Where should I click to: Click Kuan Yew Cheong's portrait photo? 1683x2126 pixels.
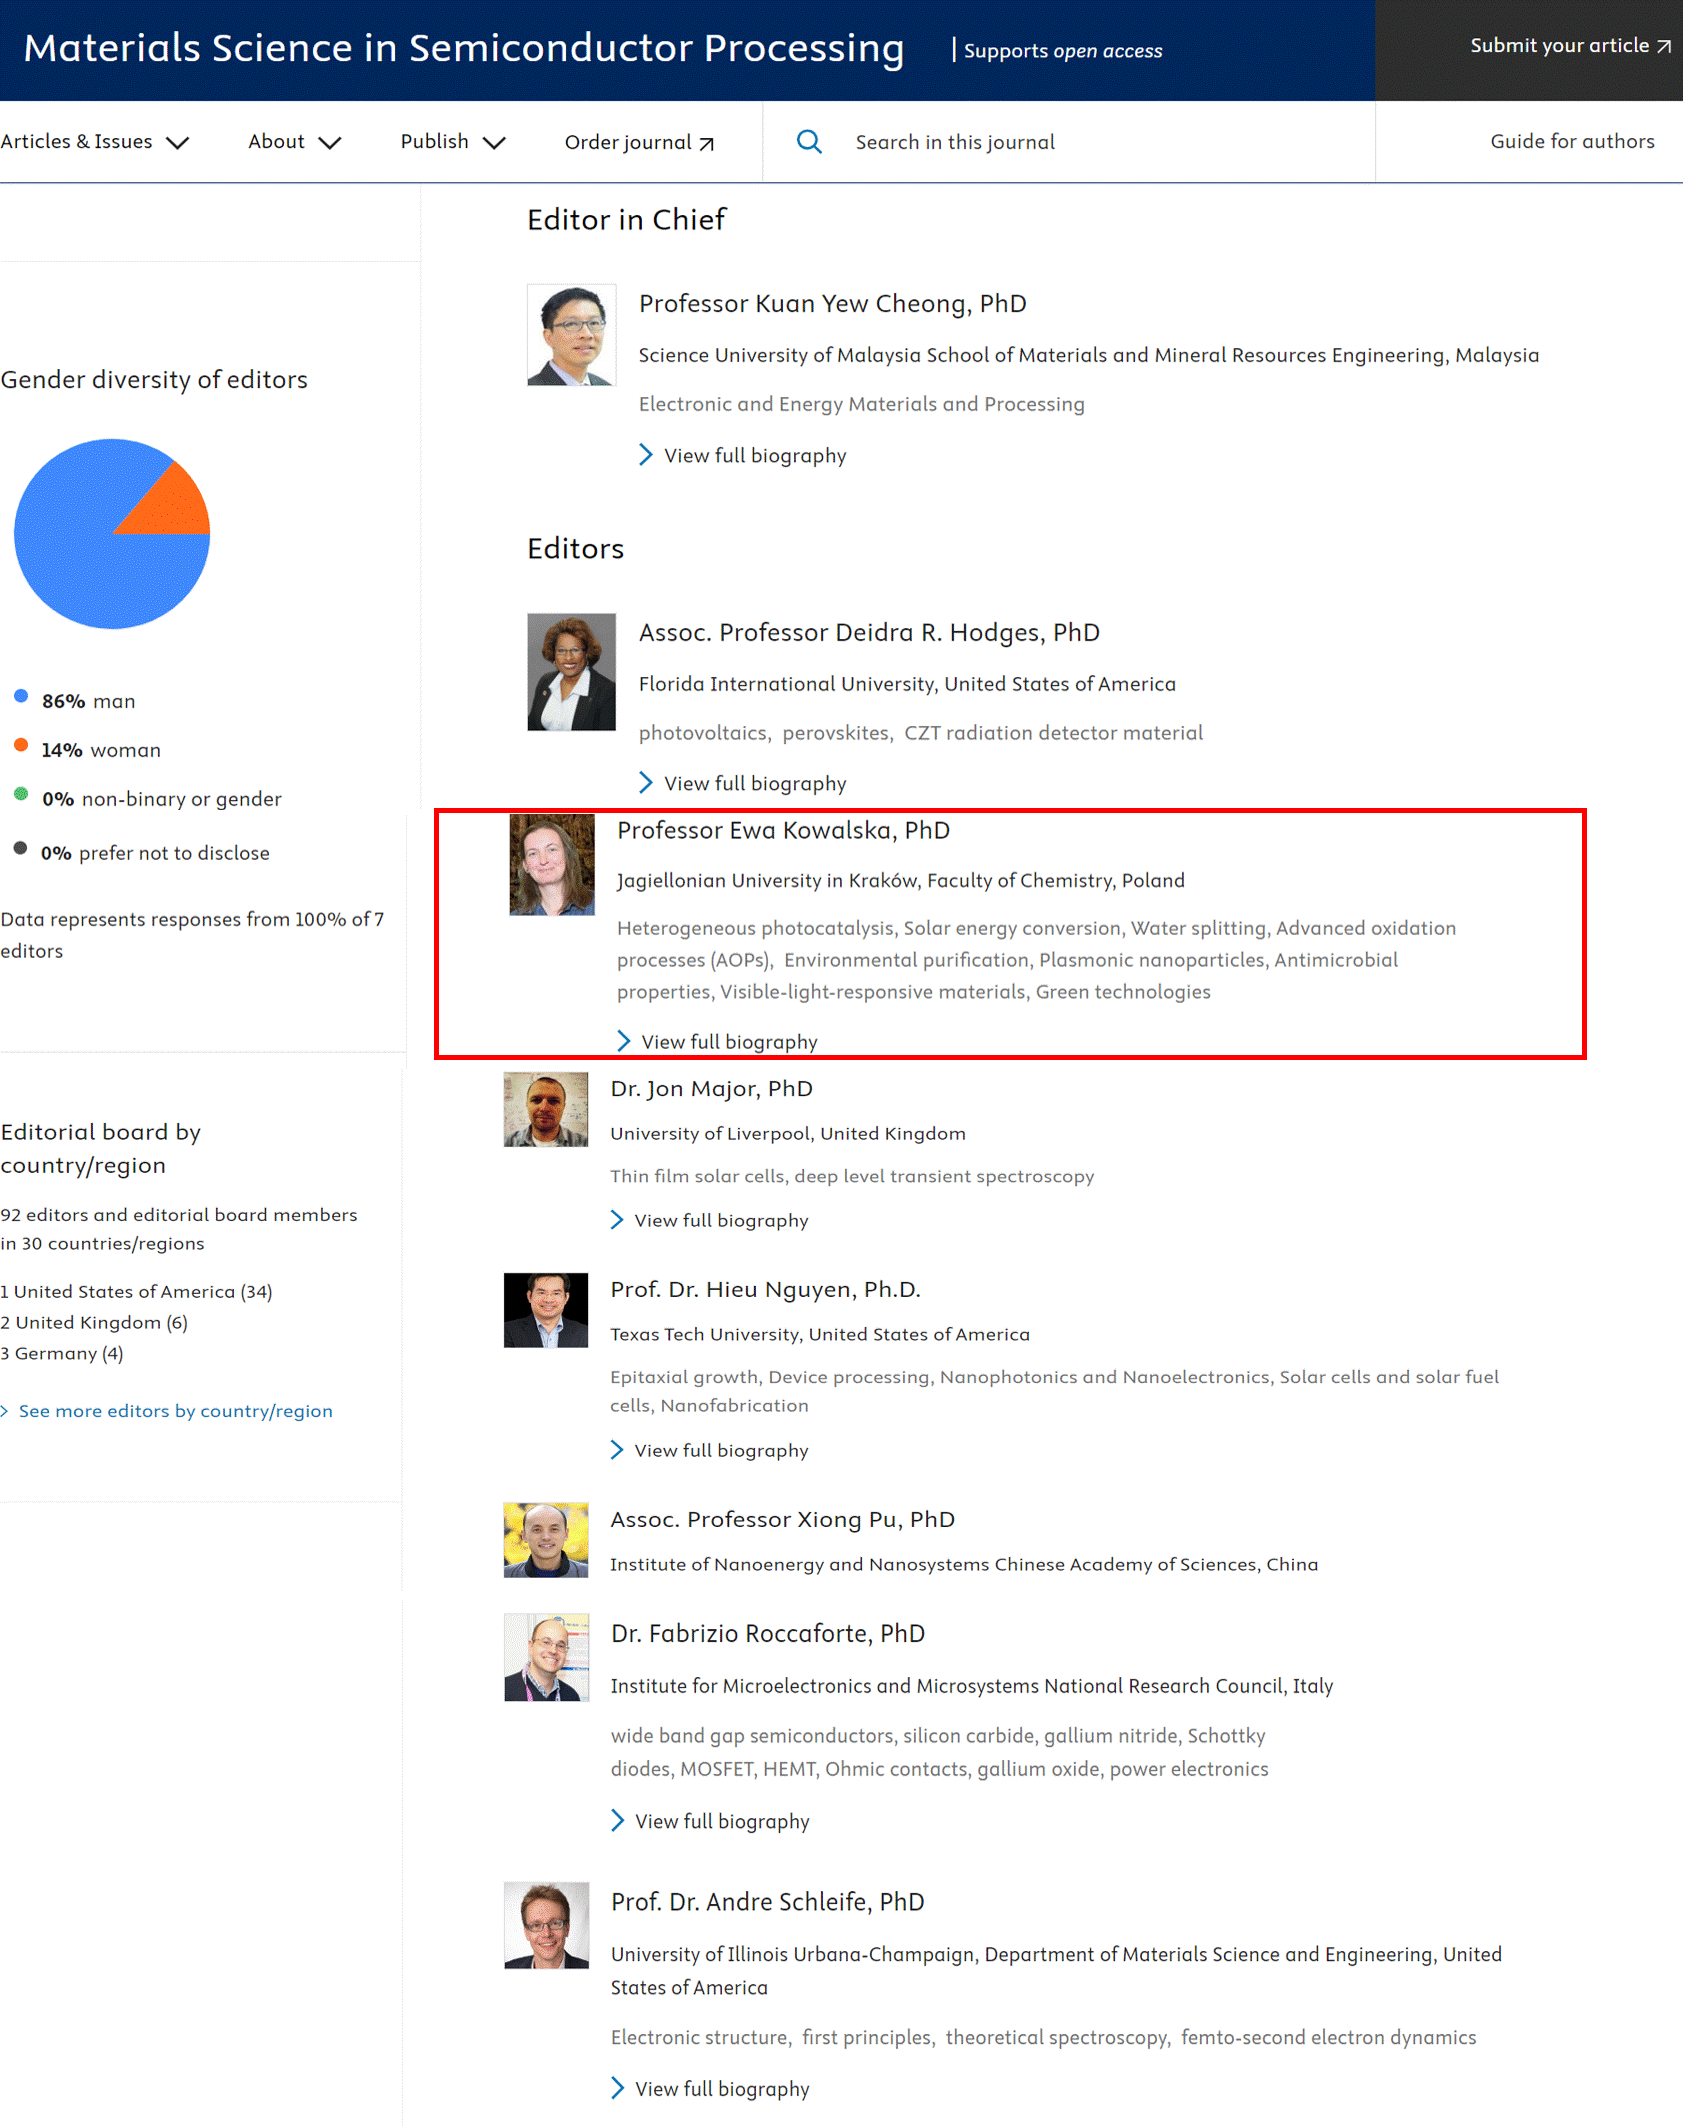tap(571, 335)
